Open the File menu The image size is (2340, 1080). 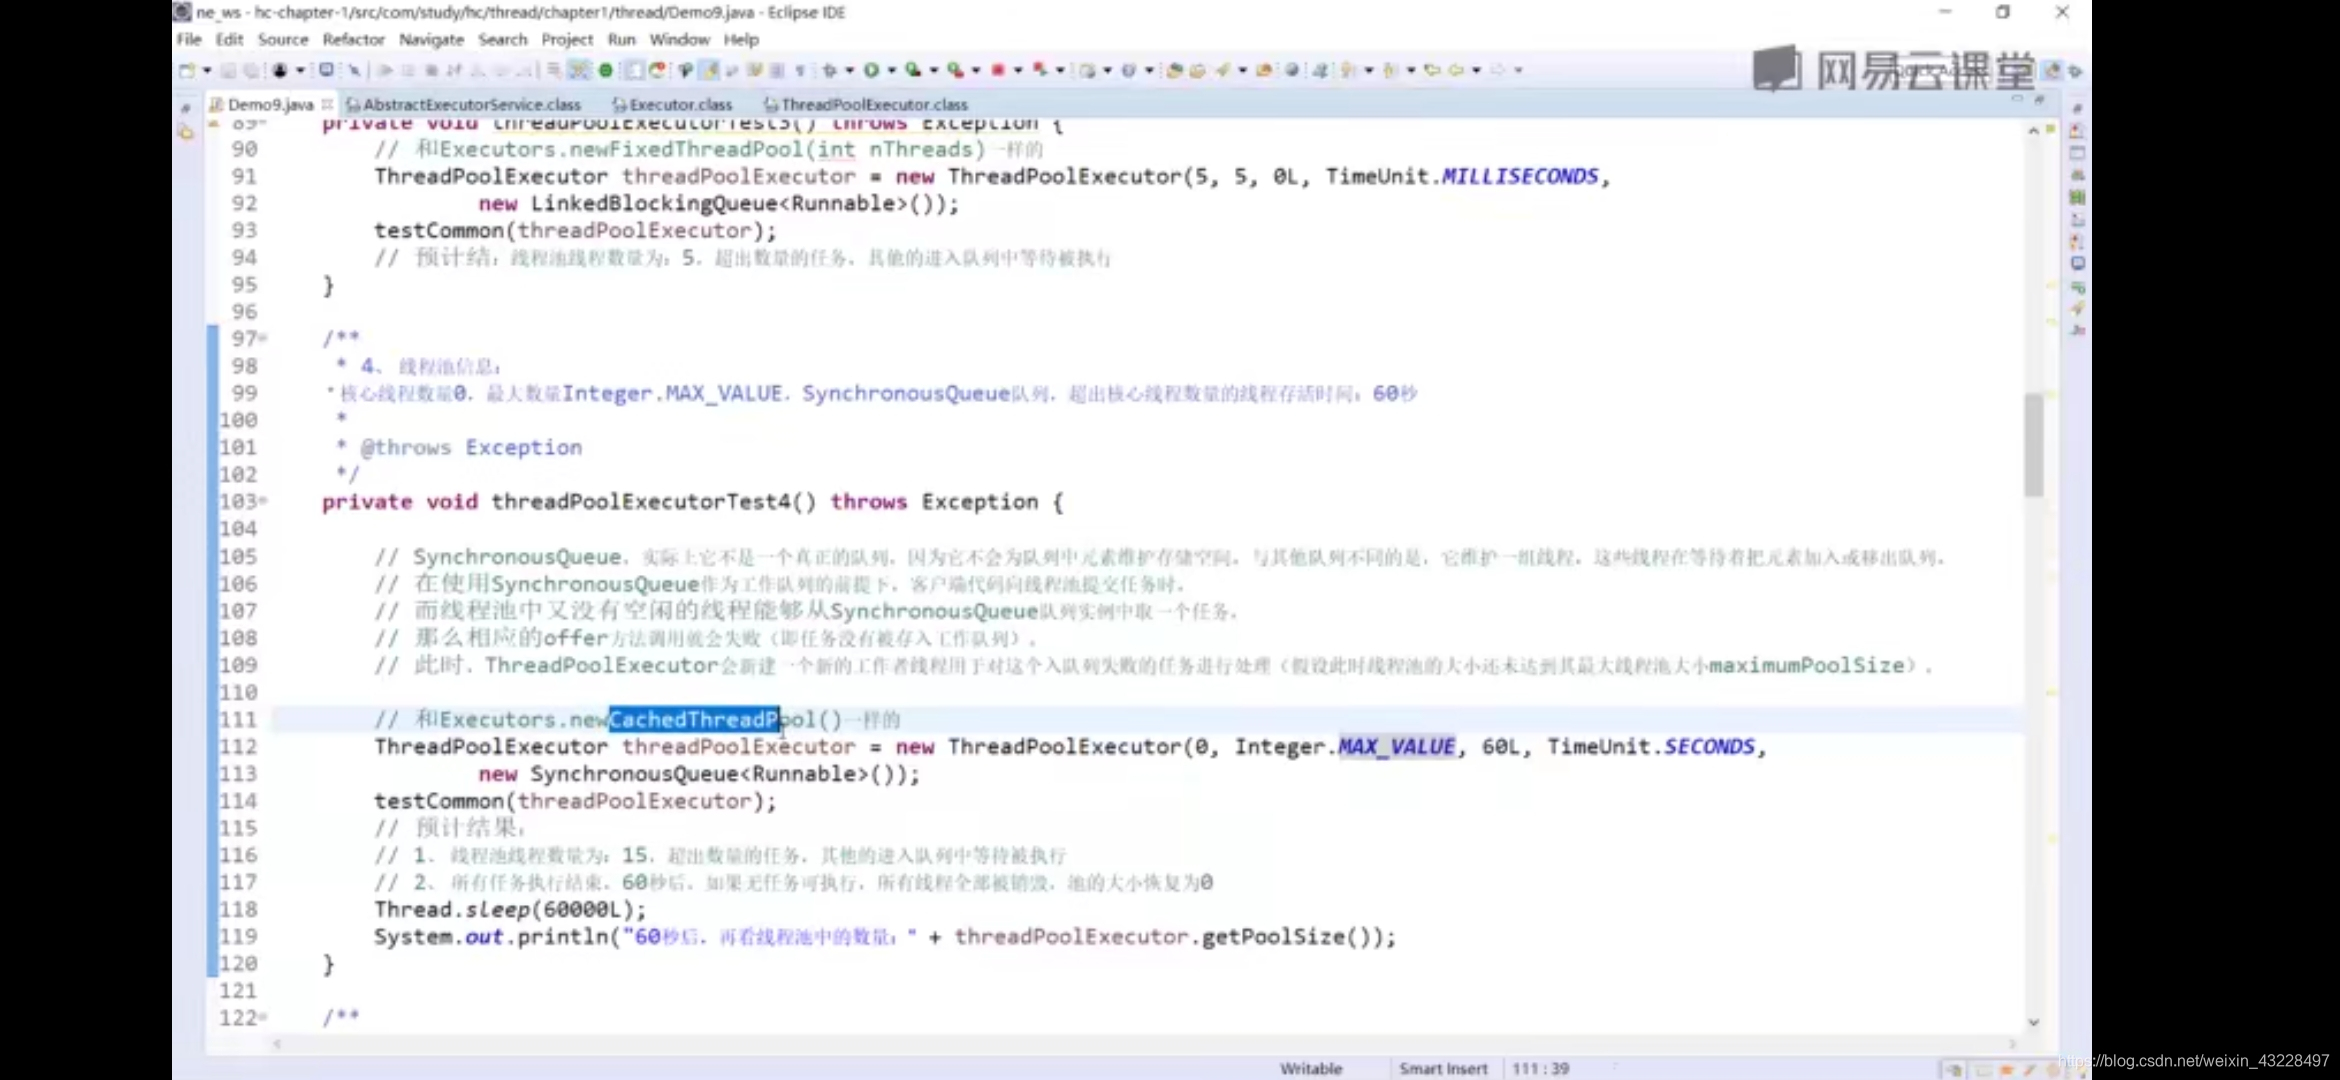point(189,39)
